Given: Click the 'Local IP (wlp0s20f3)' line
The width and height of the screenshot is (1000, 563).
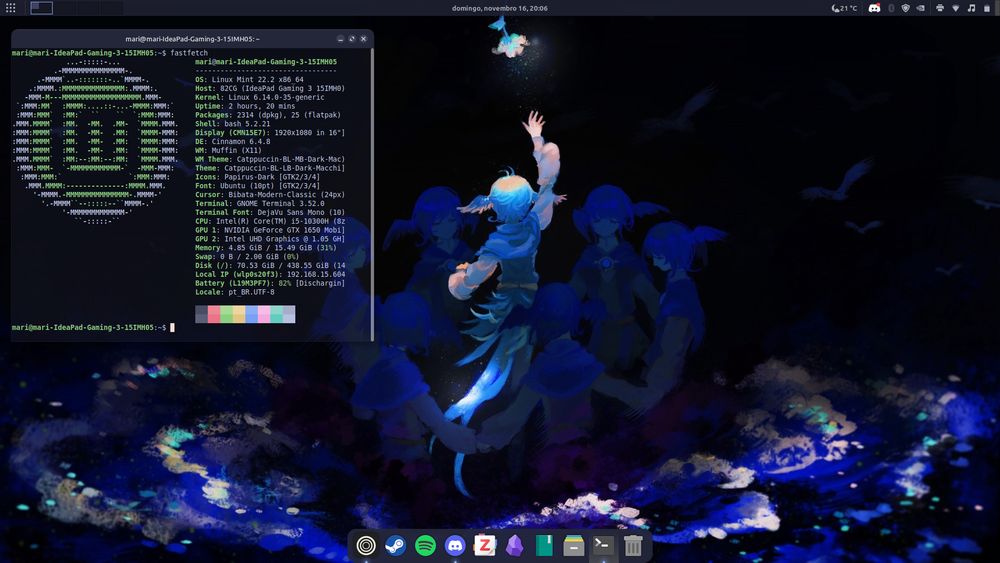Looking at the screenshot, I should click(x=270, y=275).
